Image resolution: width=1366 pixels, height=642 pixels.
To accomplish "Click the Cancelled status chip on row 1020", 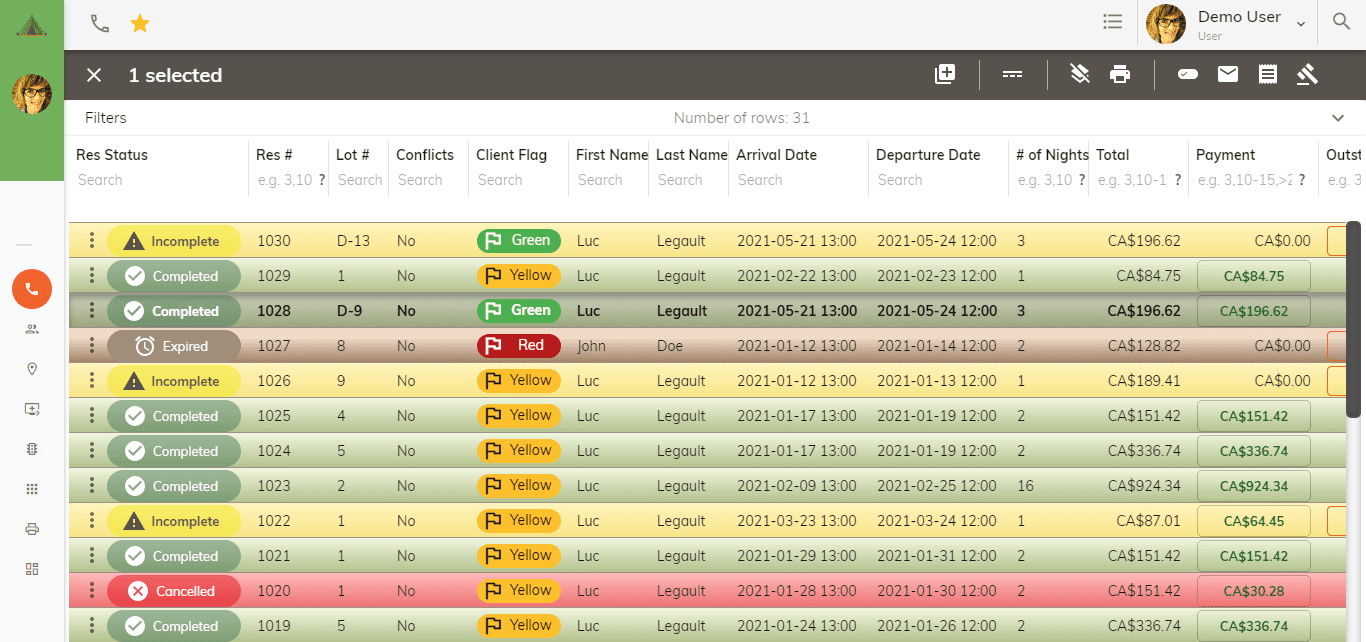I will pos(174,591).
